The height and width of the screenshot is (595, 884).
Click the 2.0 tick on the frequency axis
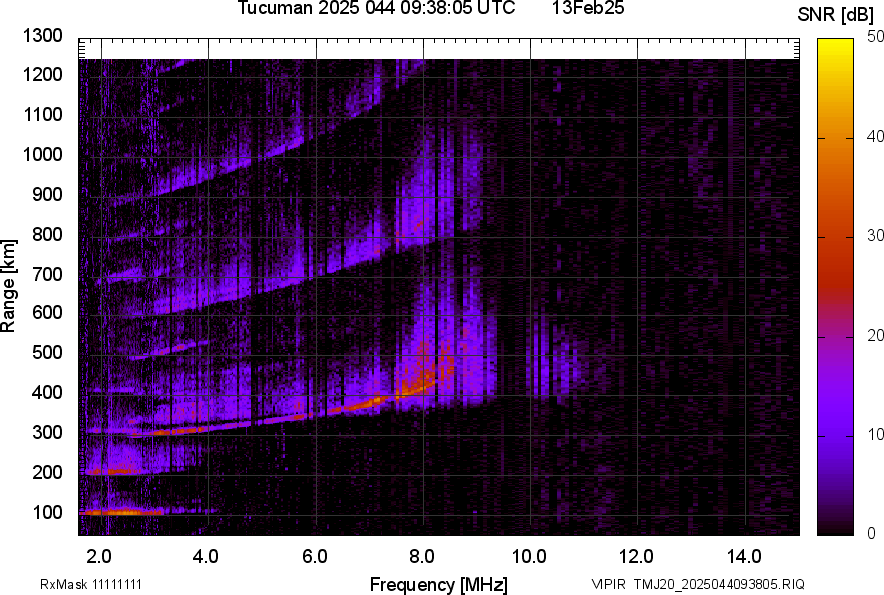pyautogui.click(x=101, y=555)
